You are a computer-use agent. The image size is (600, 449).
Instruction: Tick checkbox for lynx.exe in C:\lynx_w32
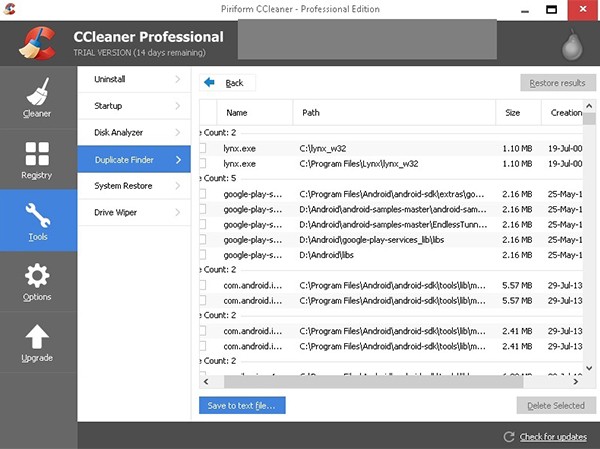click(204, 148)
